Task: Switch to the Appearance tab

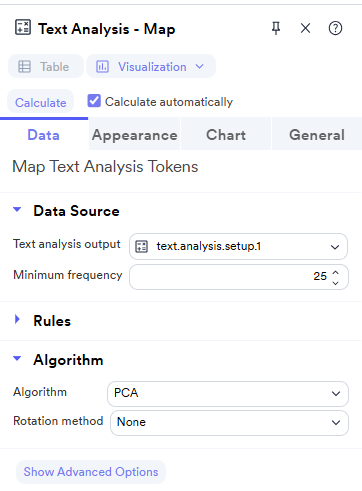Action: click(135, 135)
